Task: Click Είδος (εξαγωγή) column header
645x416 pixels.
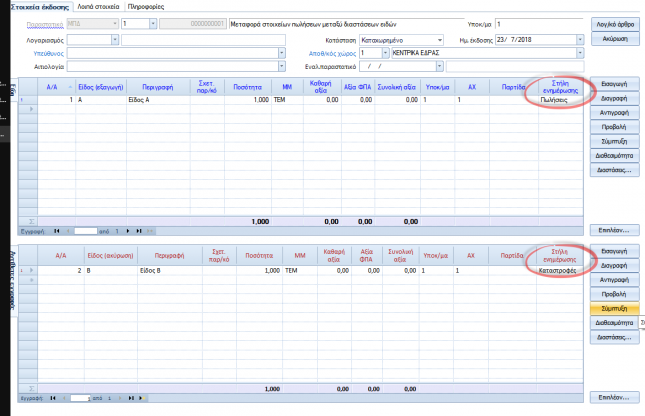Action: coord(101,87)
